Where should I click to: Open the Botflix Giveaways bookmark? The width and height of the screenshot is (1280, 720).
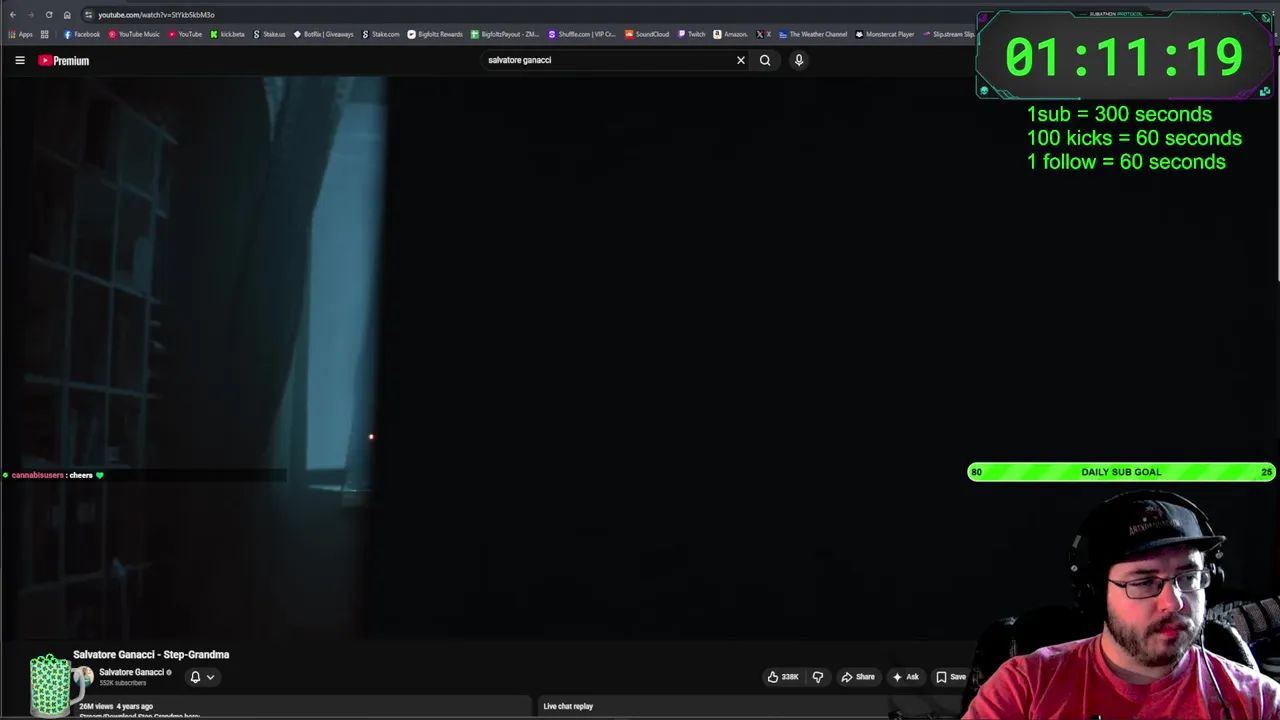tap(323, 34)
